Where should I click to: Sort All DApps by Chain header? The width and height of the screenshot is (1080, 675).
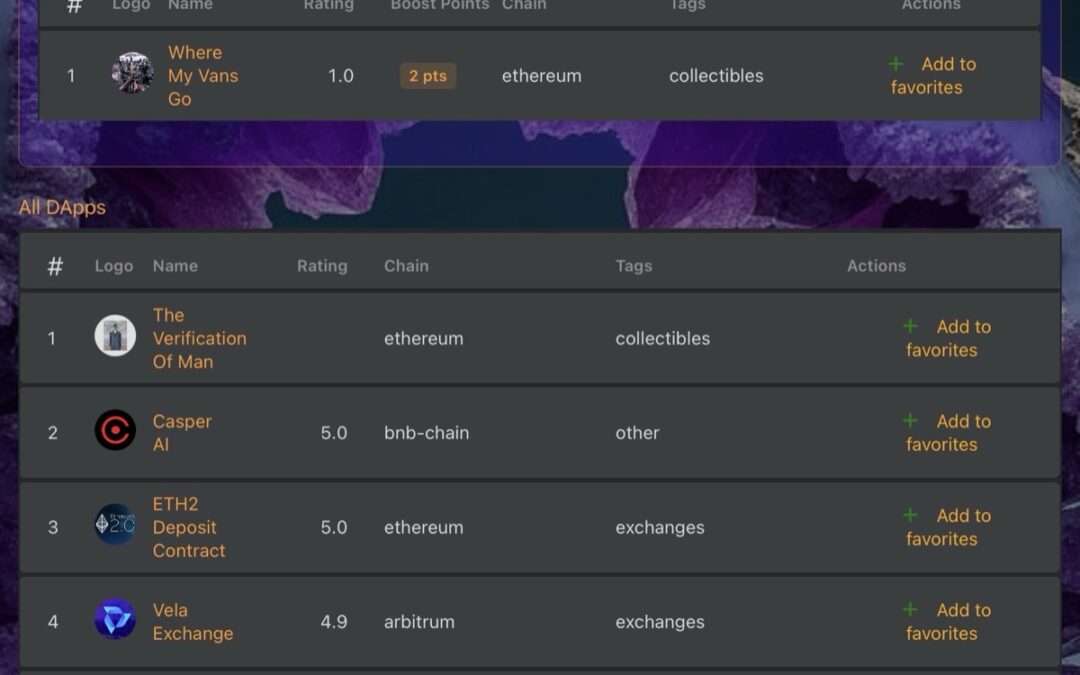pyautogui.click(x=406, y=266)
